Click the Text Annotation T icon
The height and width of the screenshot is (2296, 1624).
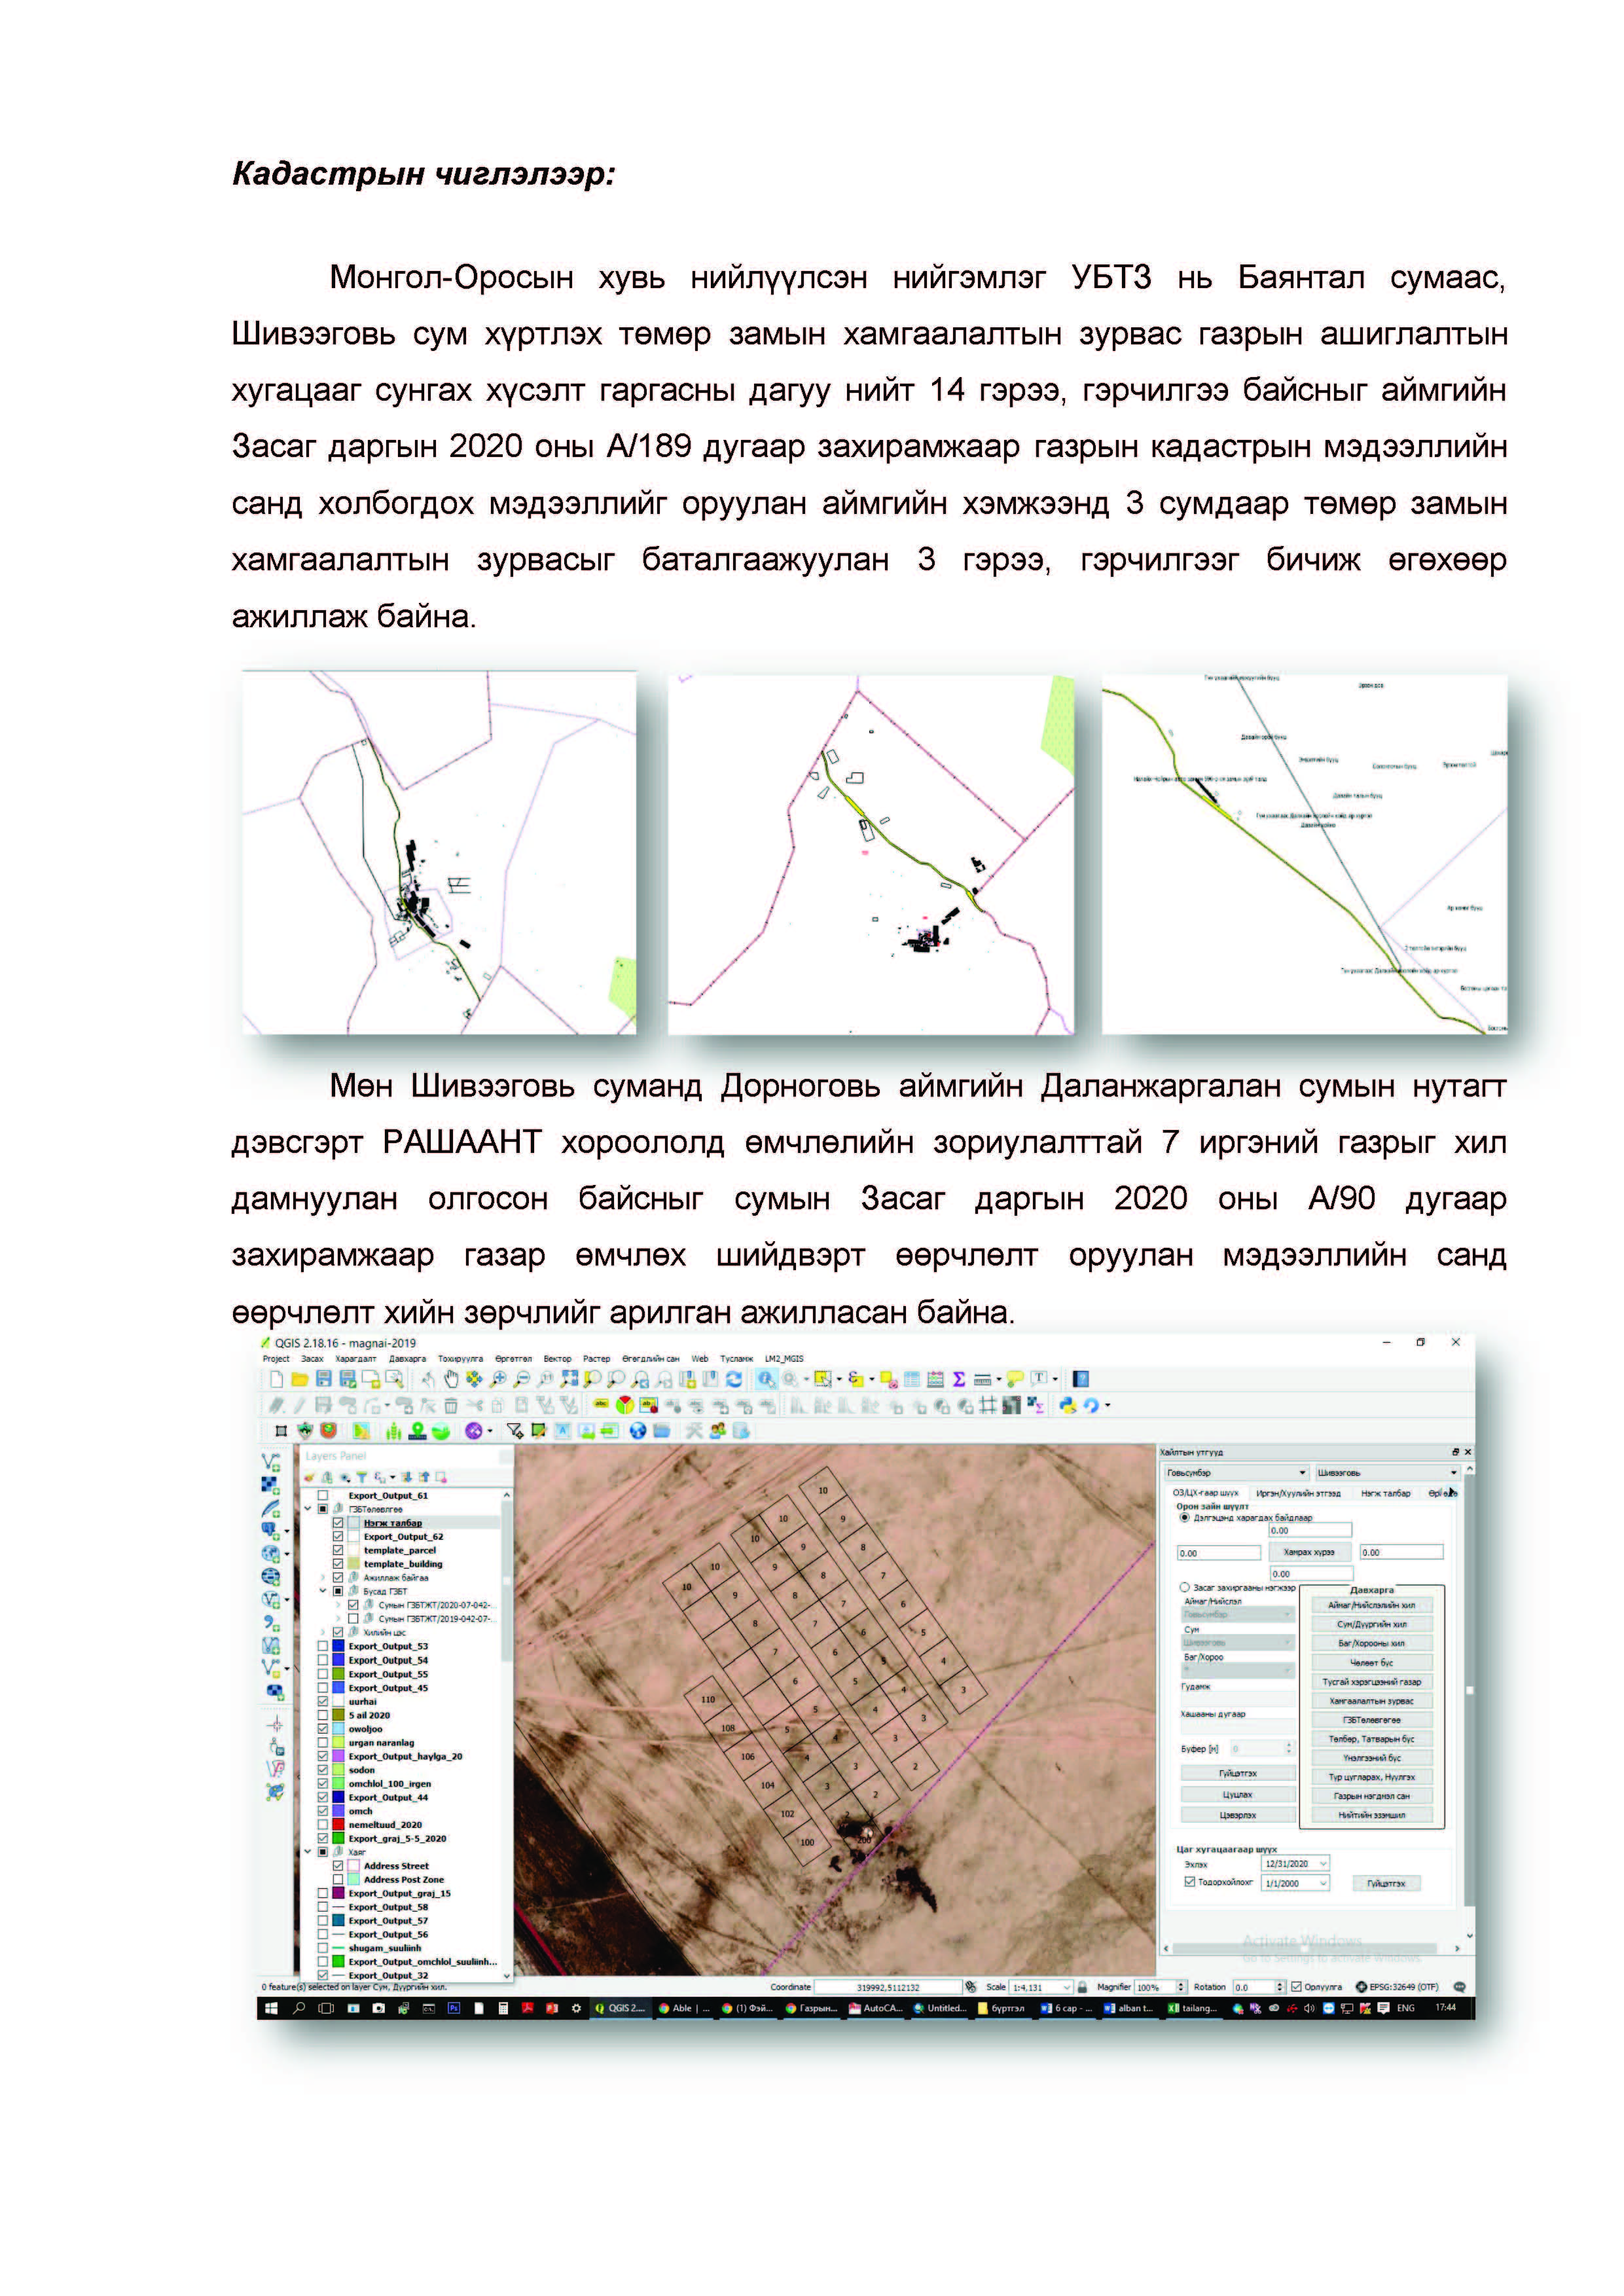(x=1039, y=1379)
